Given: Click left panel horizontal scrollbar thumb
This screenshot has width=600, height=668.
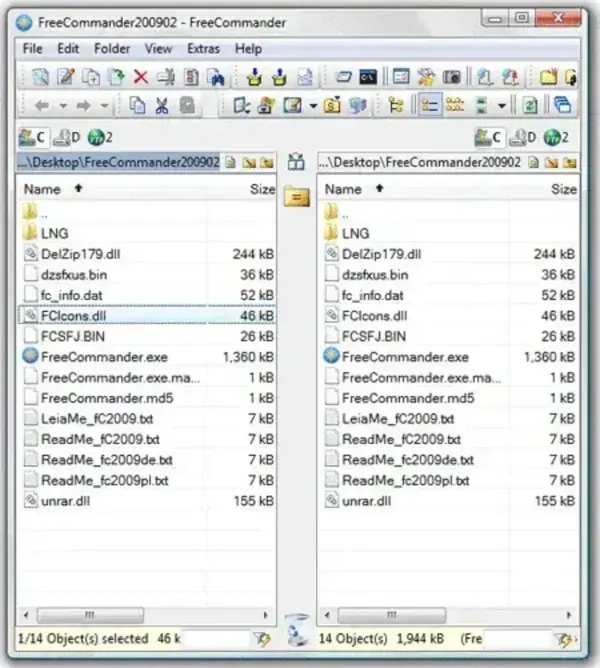Looking at the screenshot, I should (x=90, y=615).
